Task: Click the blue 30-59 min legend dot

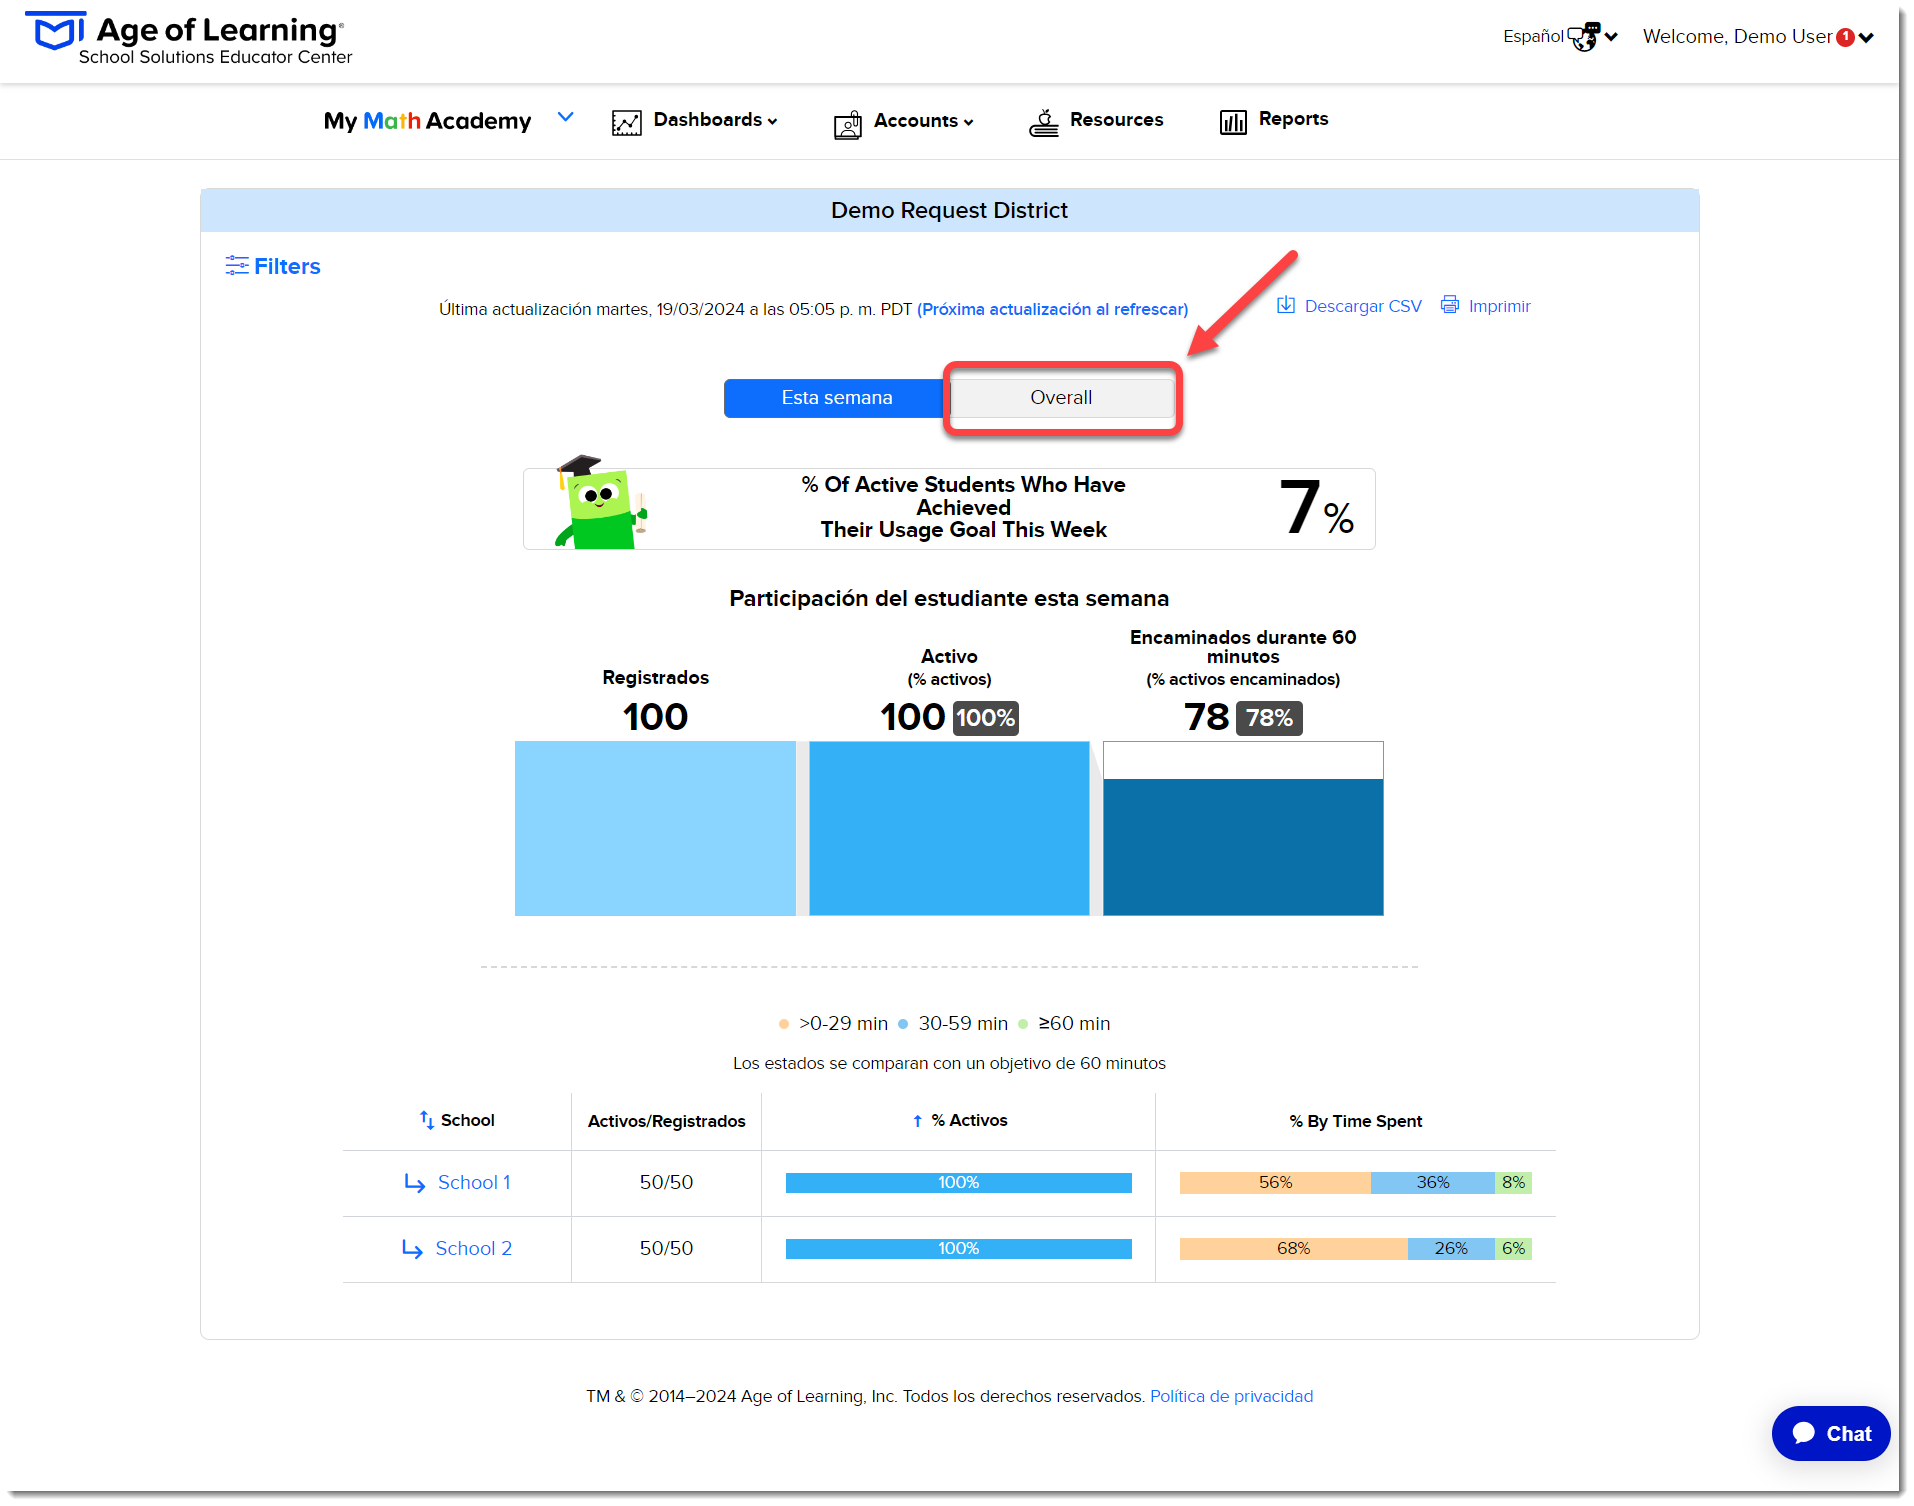Action: tap(903, 1024)
